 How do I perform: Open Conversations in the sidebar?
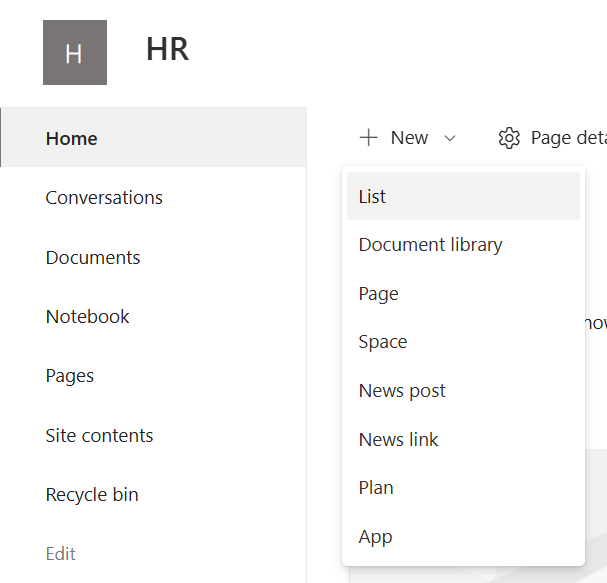point(104,197)
